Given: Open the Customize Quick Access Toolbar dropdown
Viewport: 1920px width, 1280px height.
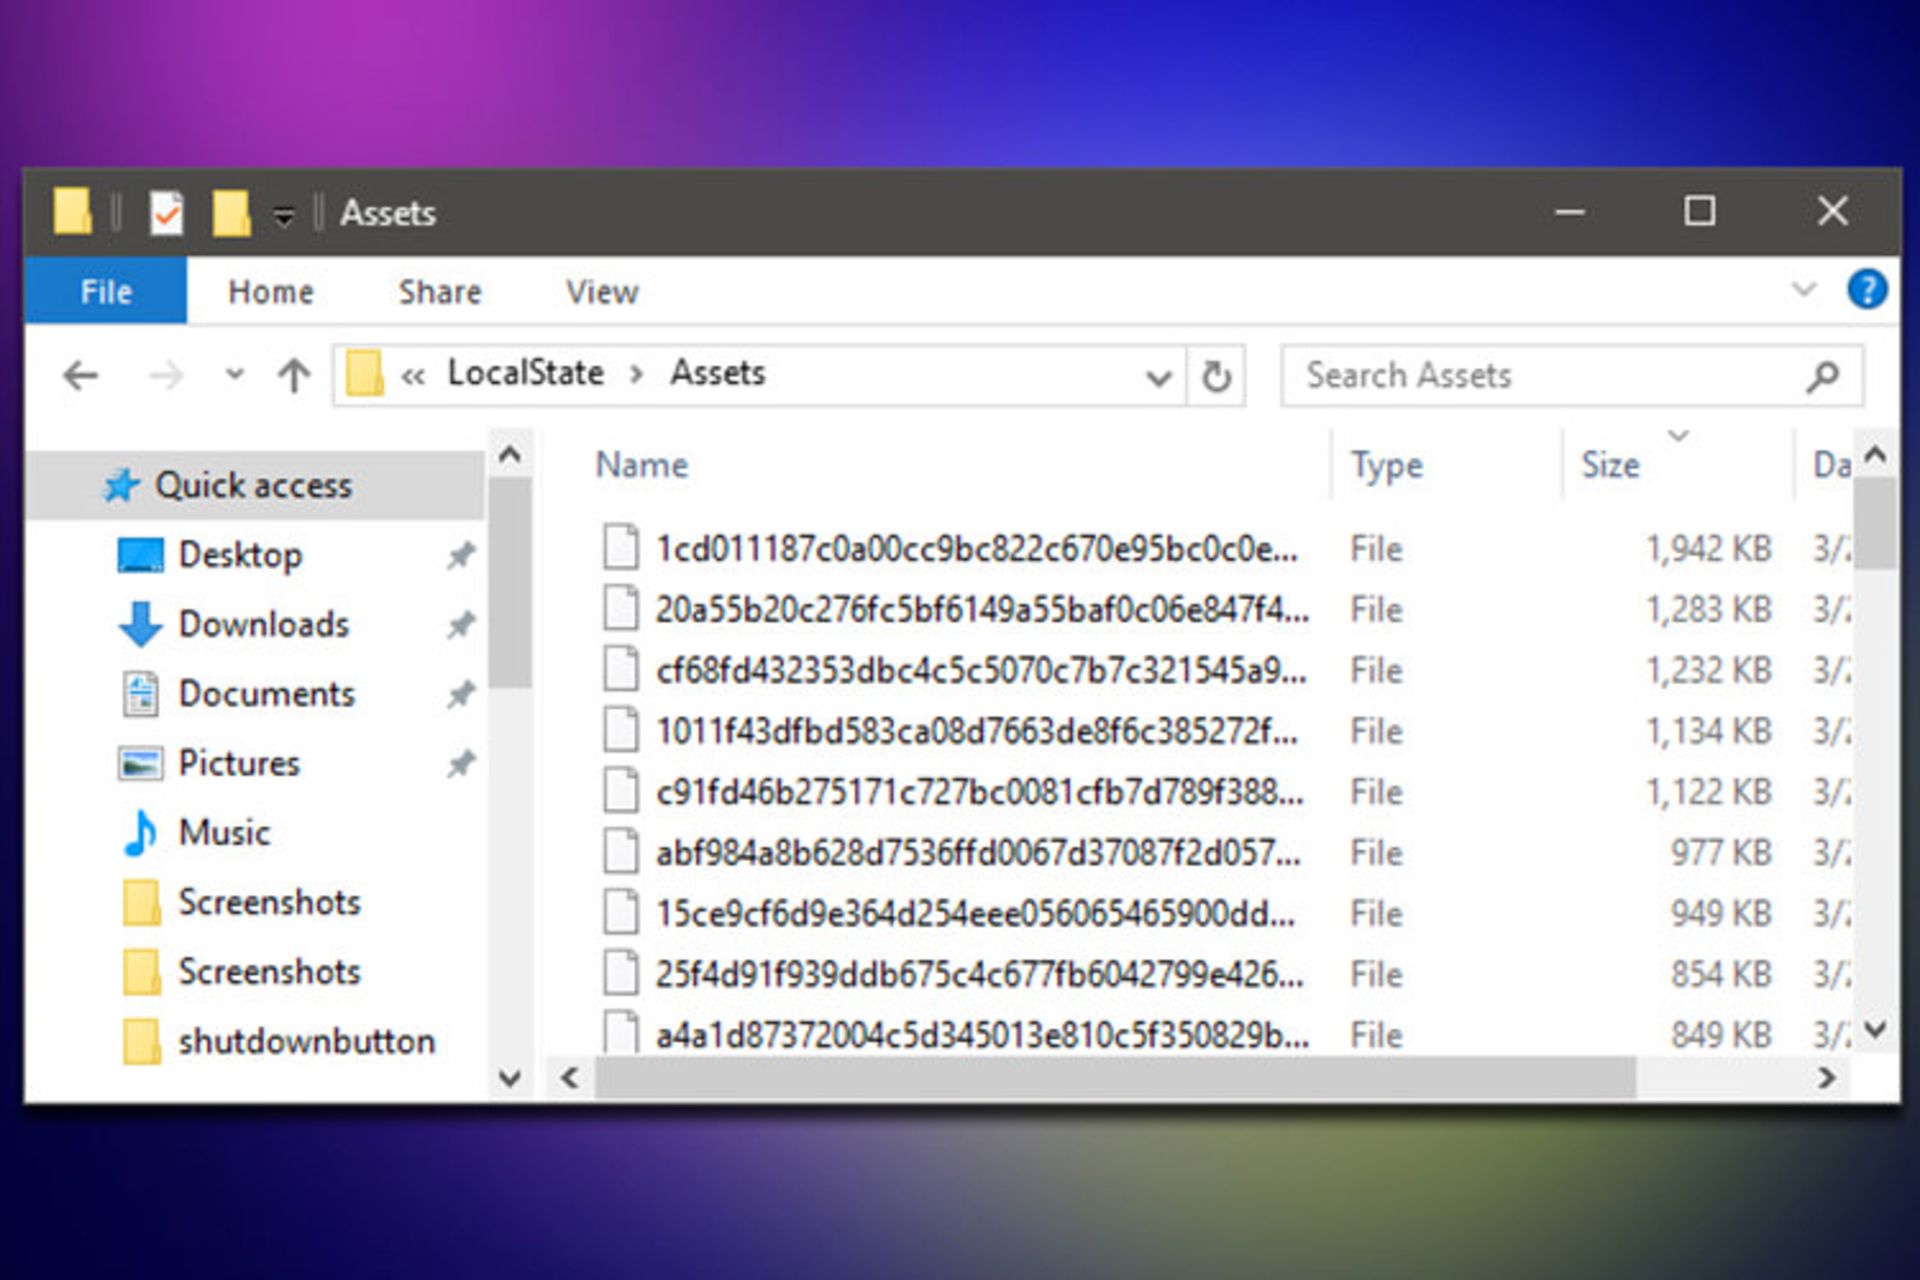Looking at the screenshot, I should (284, 214).
